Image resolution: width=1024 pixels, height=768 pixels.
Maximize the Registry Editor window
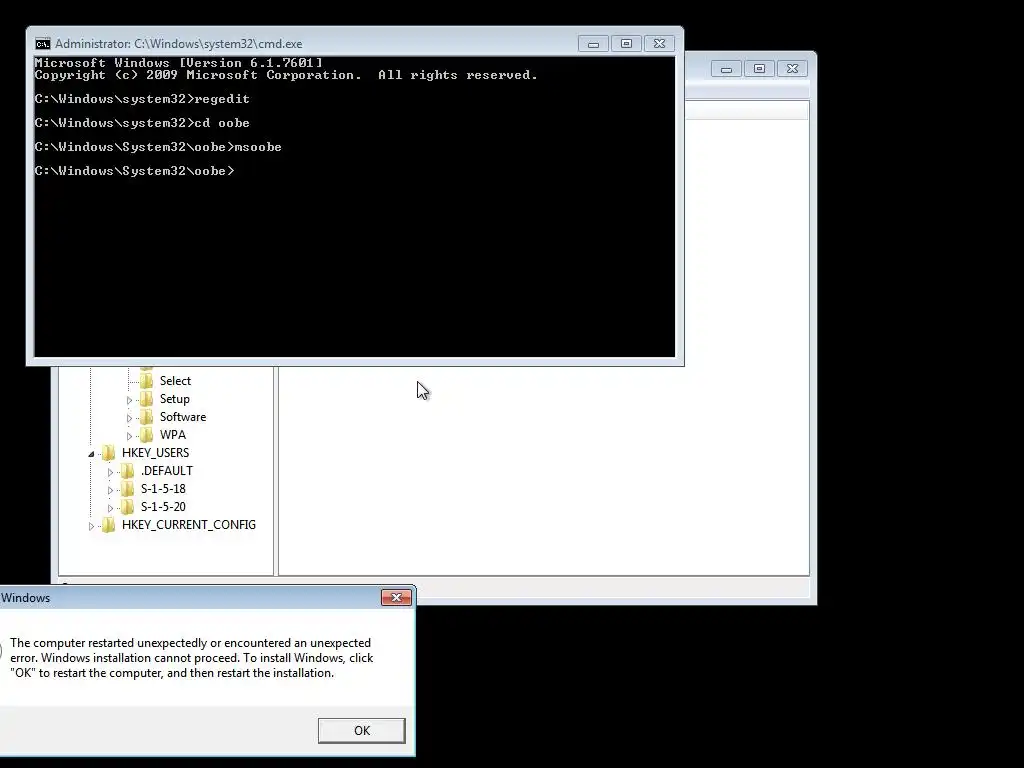760,69
